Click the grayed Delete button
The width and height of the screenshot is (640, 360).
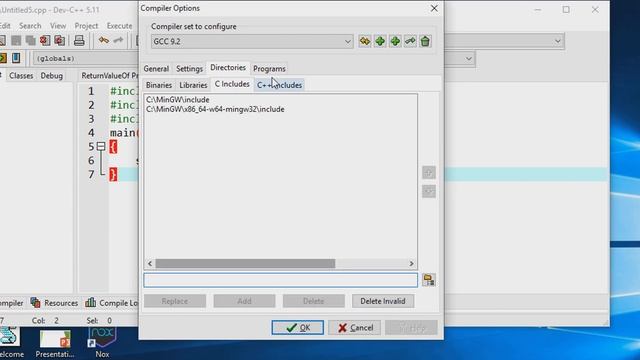[313, 301]
